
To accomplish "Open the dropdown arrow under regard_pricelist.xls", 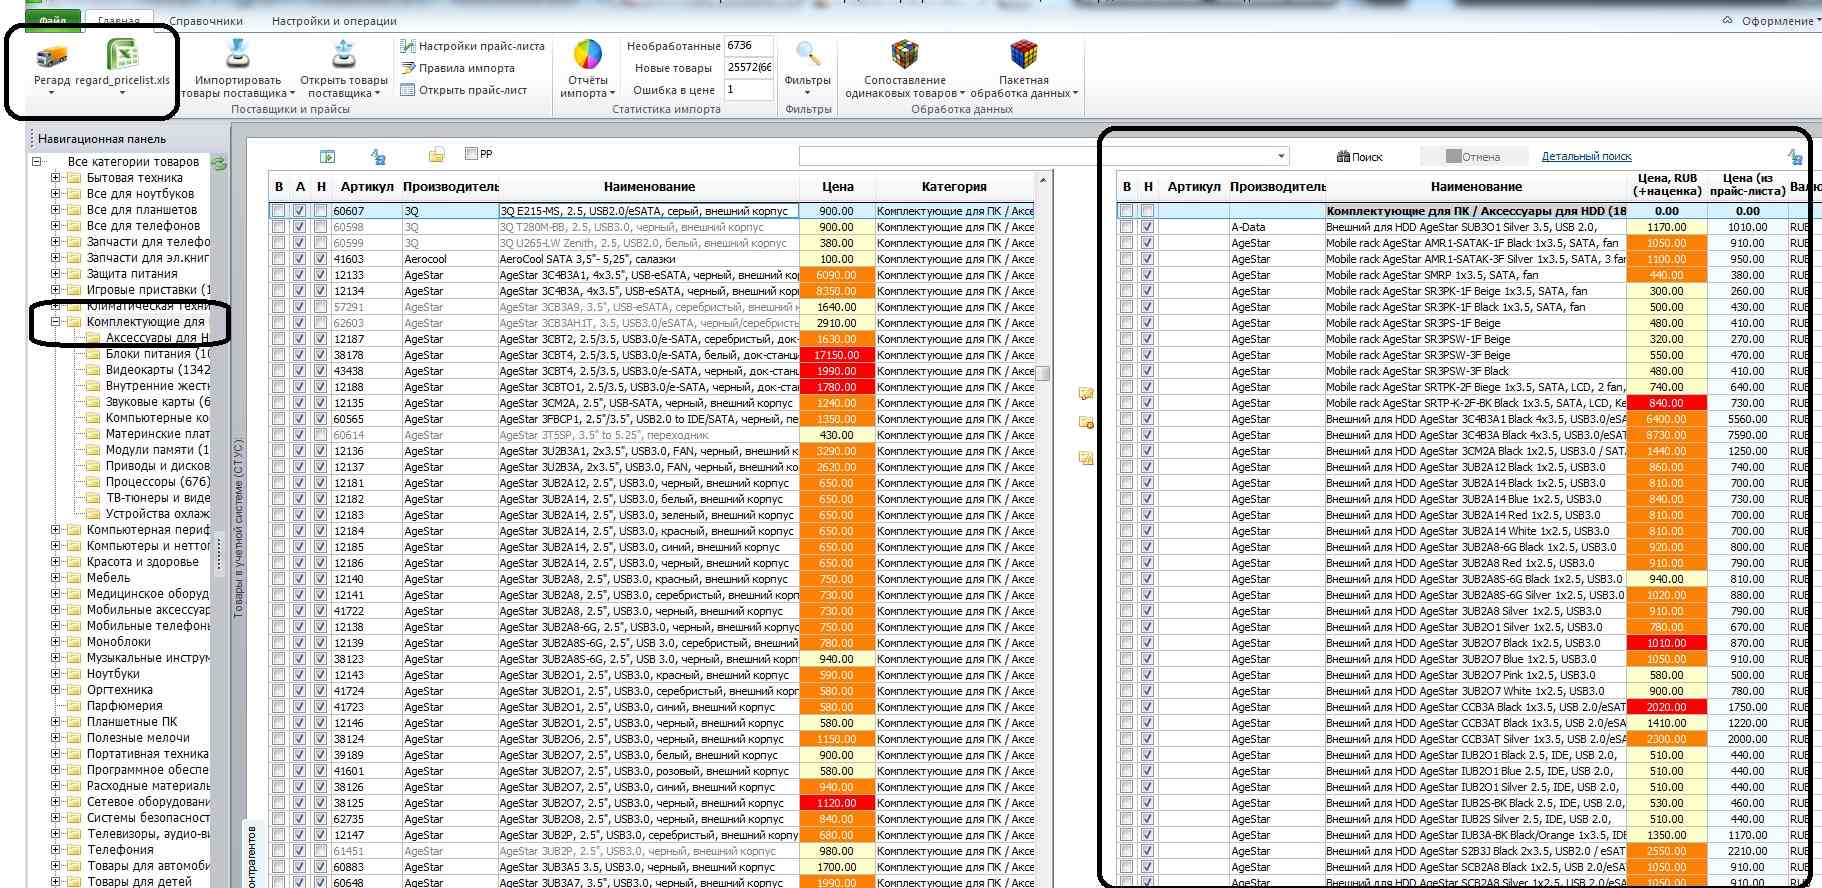I will click(x=122, y=93).
